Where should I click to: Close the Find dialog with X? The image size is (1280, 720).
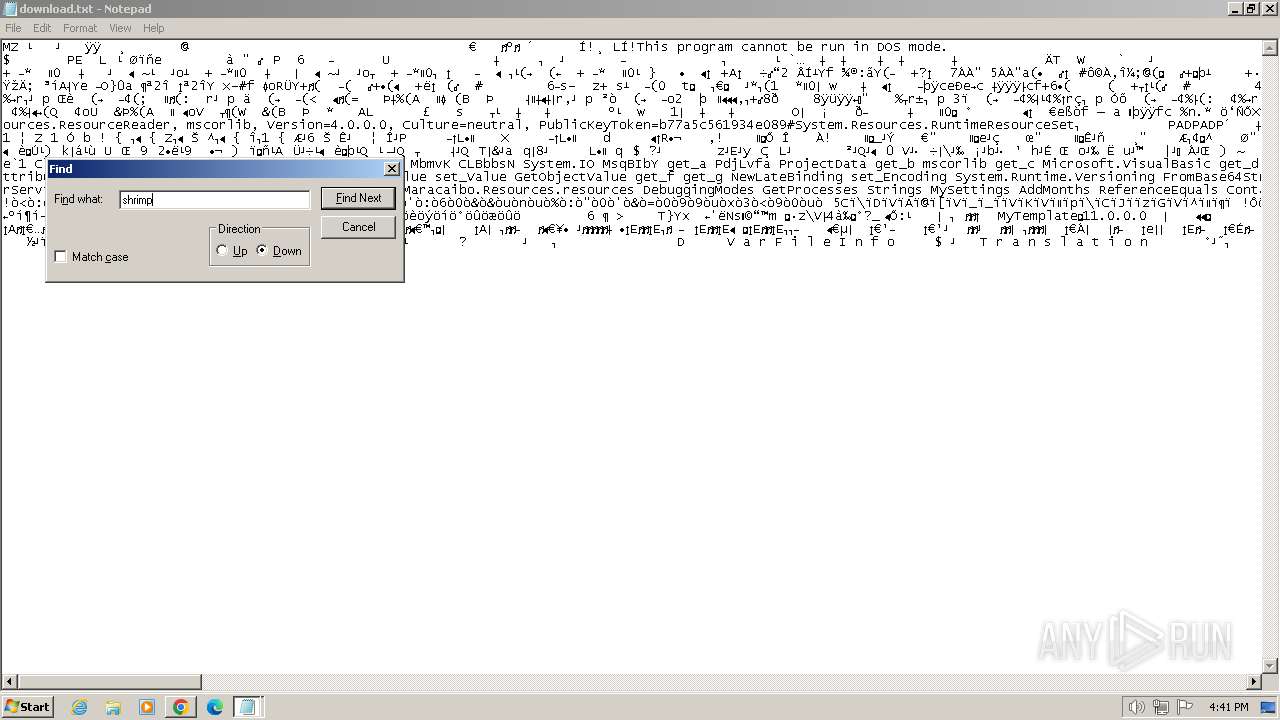pos(392,169)
